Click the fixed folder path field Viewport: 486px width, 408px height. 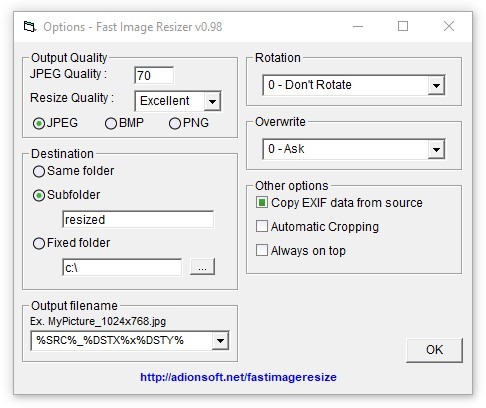(x=122, y=267)
